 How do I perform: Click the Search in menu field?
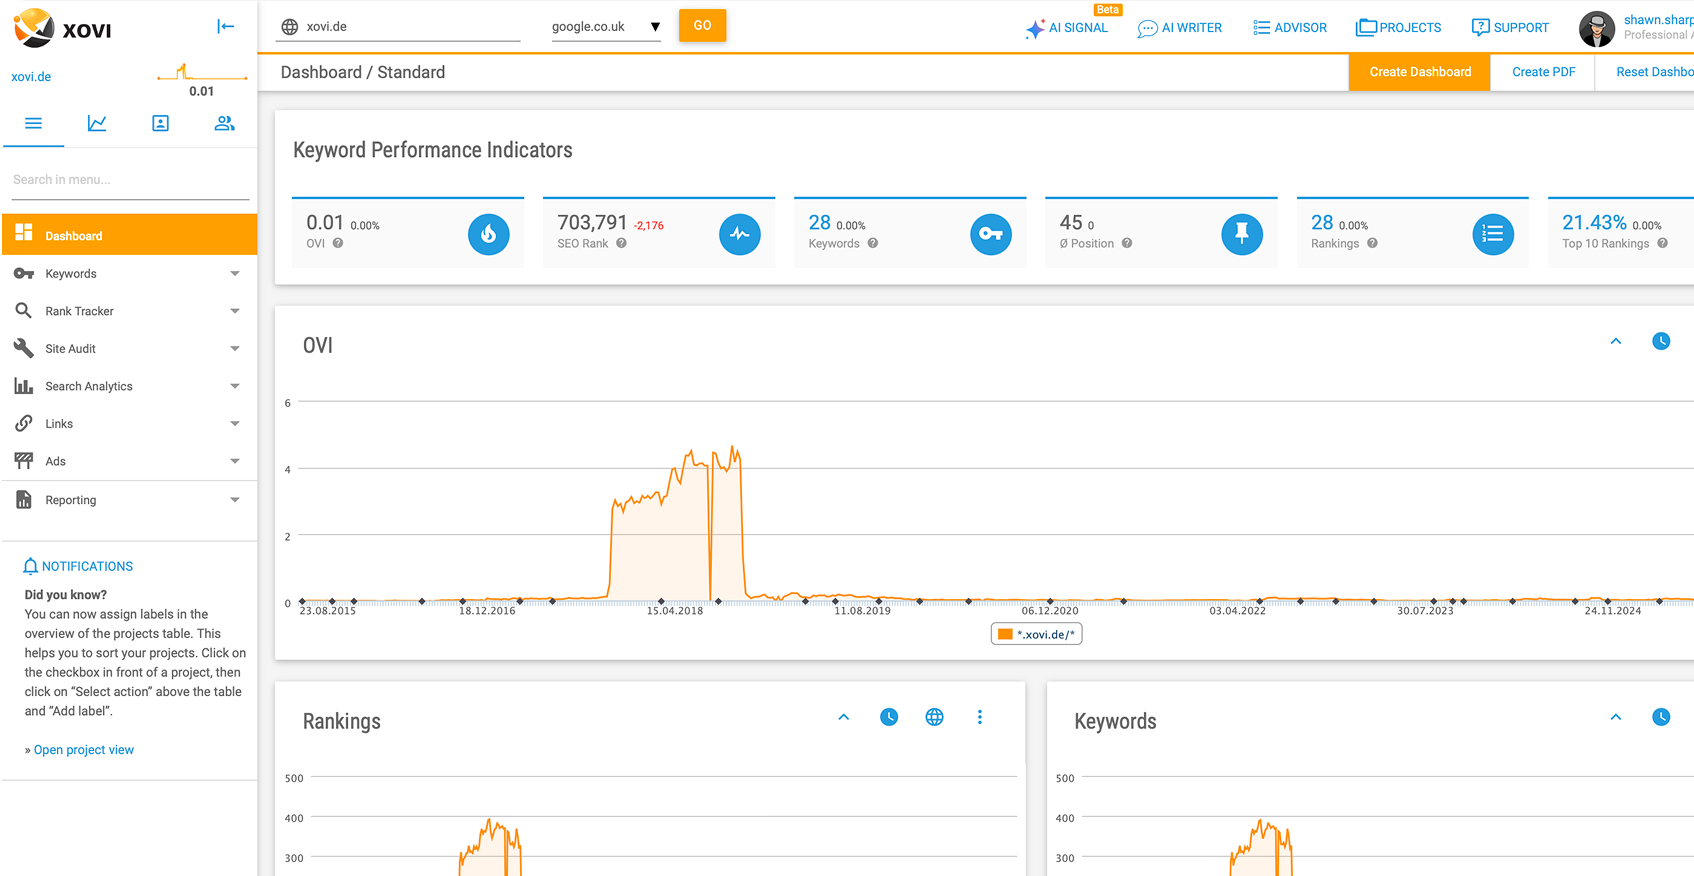click(x=130, y=180)
